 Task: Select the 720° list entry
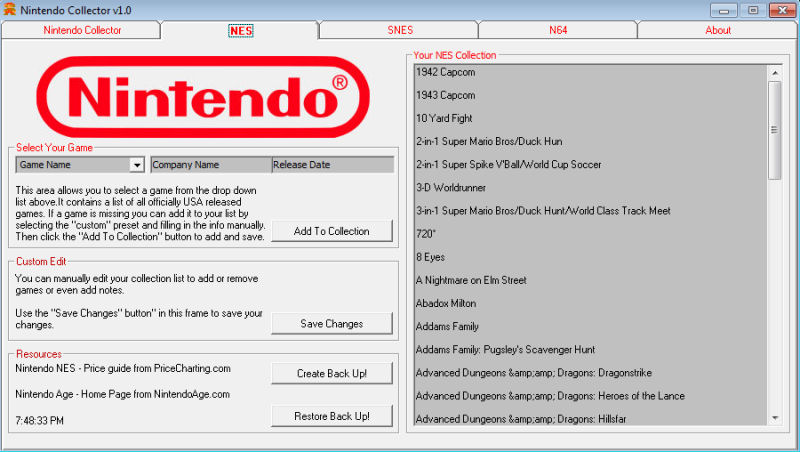click(426, 234)
